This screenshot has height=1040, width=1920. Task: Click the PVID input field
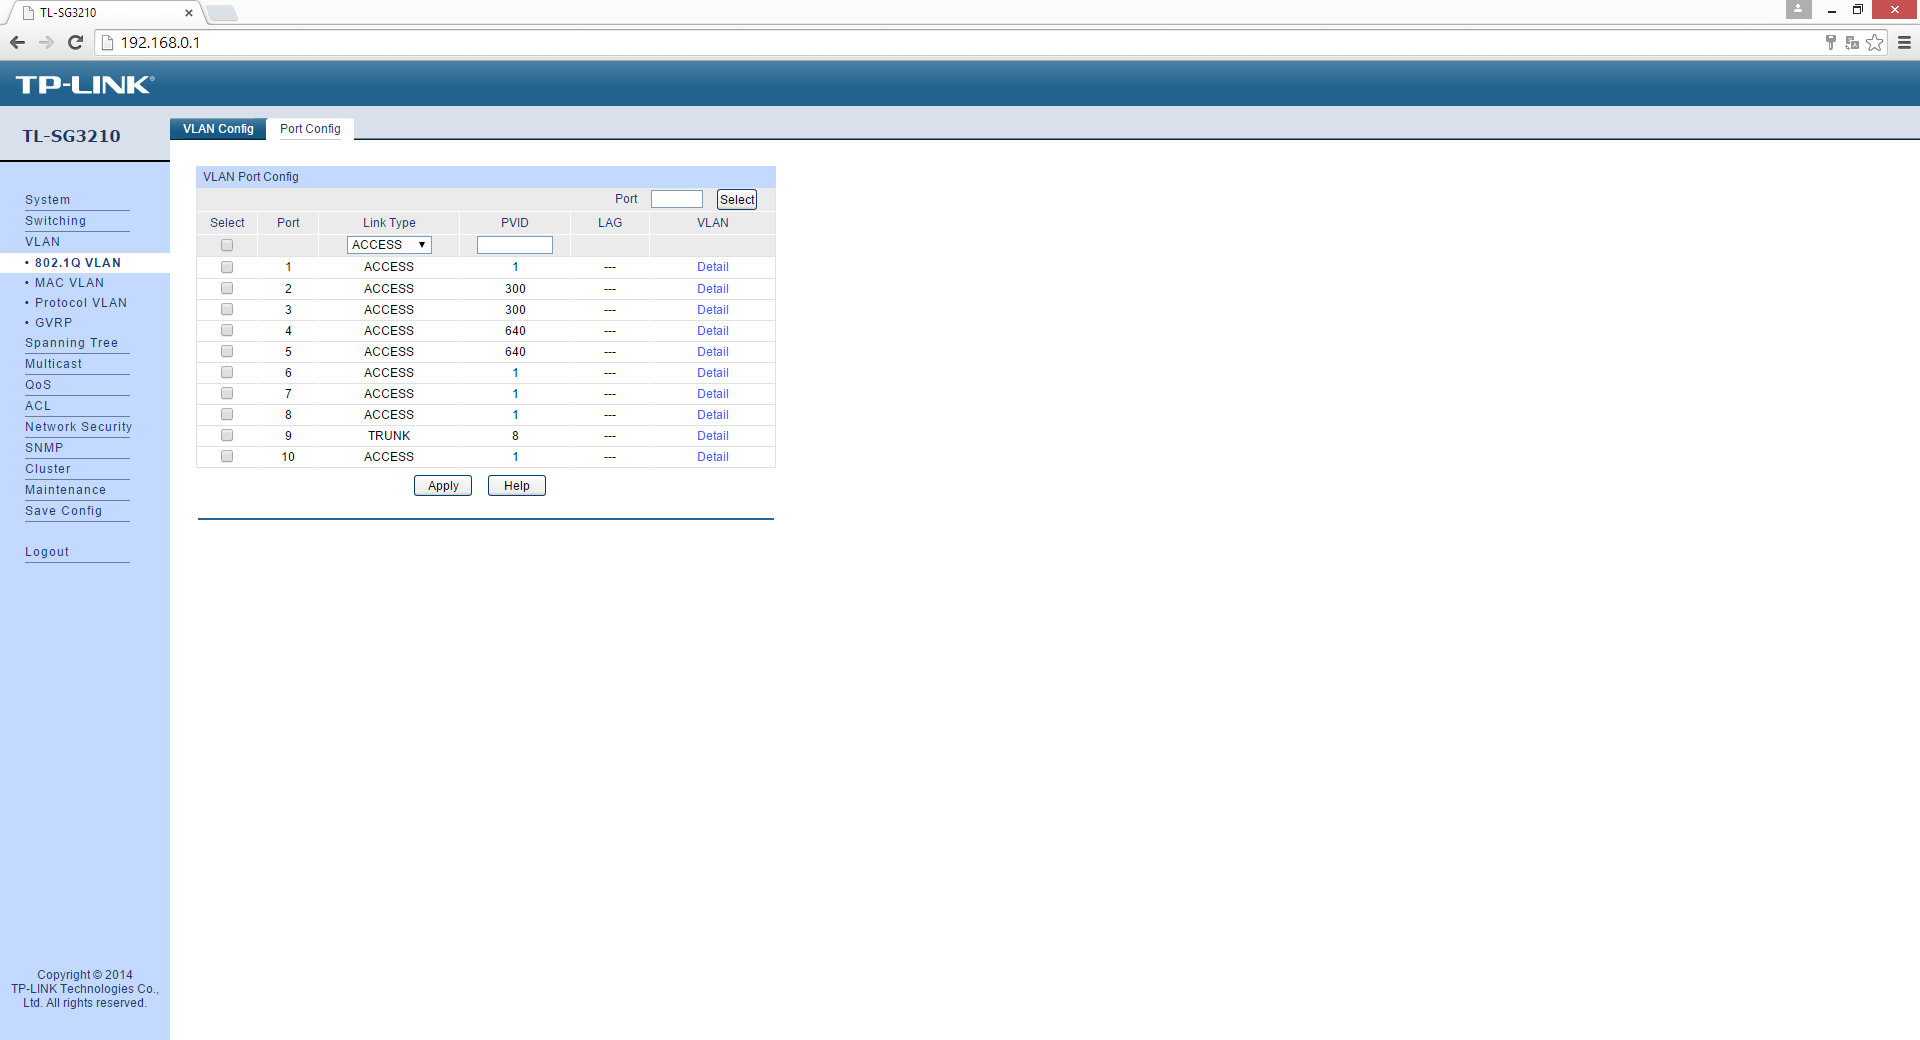coord(514,245)
